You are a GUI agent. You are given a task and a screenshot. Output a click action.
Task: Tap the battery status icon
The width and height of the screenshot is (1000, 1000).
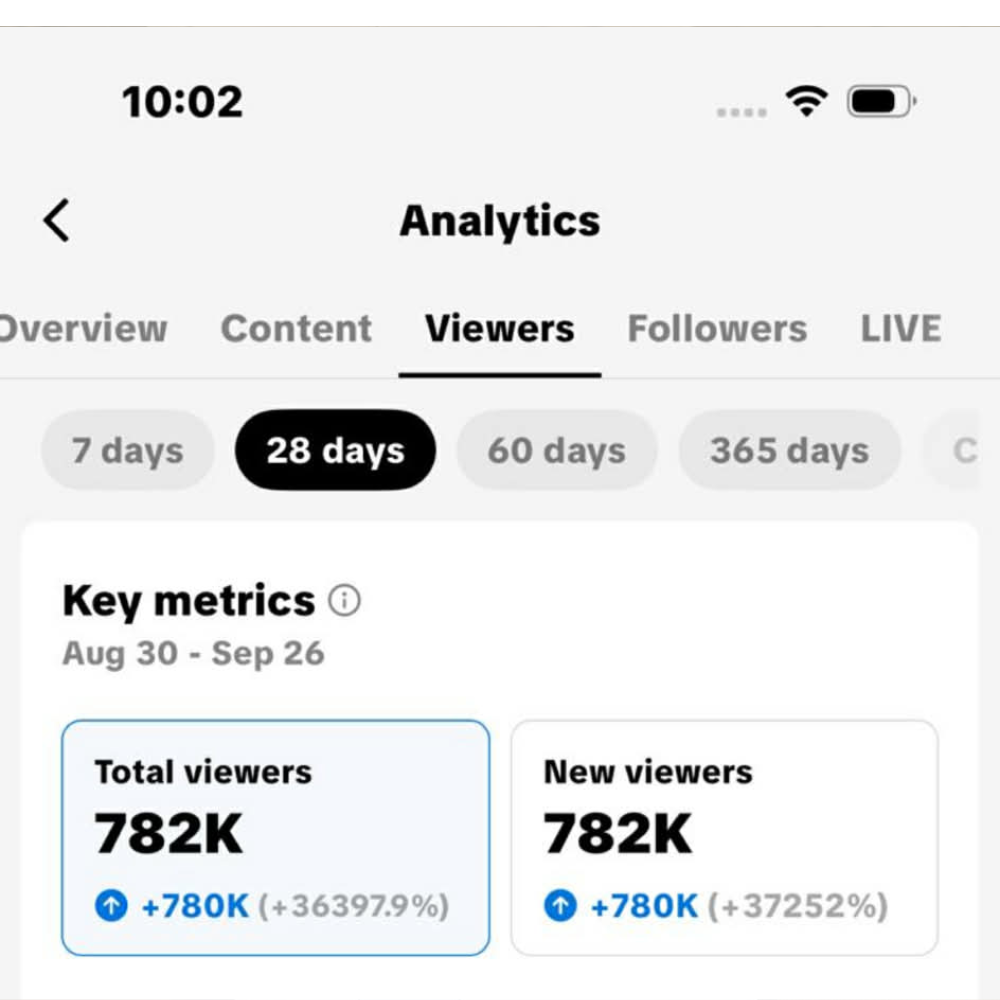click(x=881, y=101)
